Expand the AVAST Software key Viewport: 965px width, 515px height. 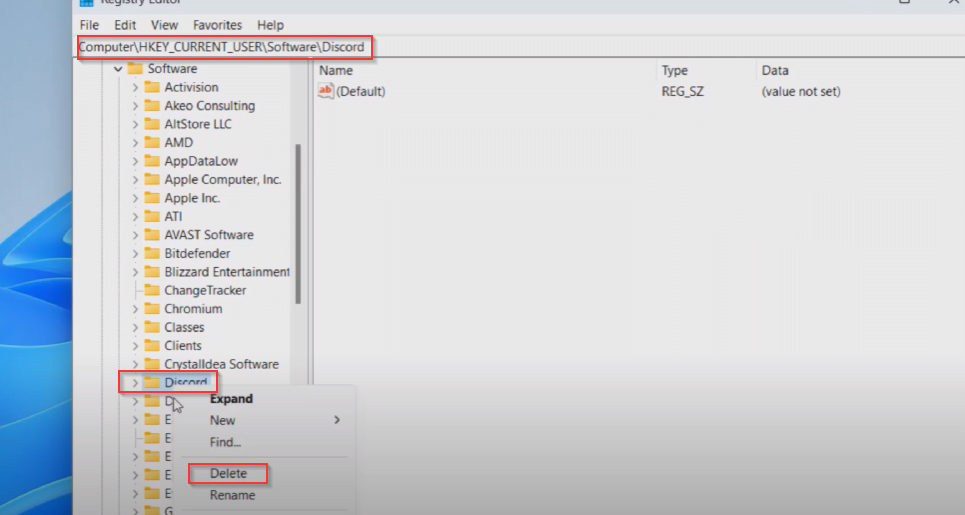pyautogui.click(x=135, y=235)
